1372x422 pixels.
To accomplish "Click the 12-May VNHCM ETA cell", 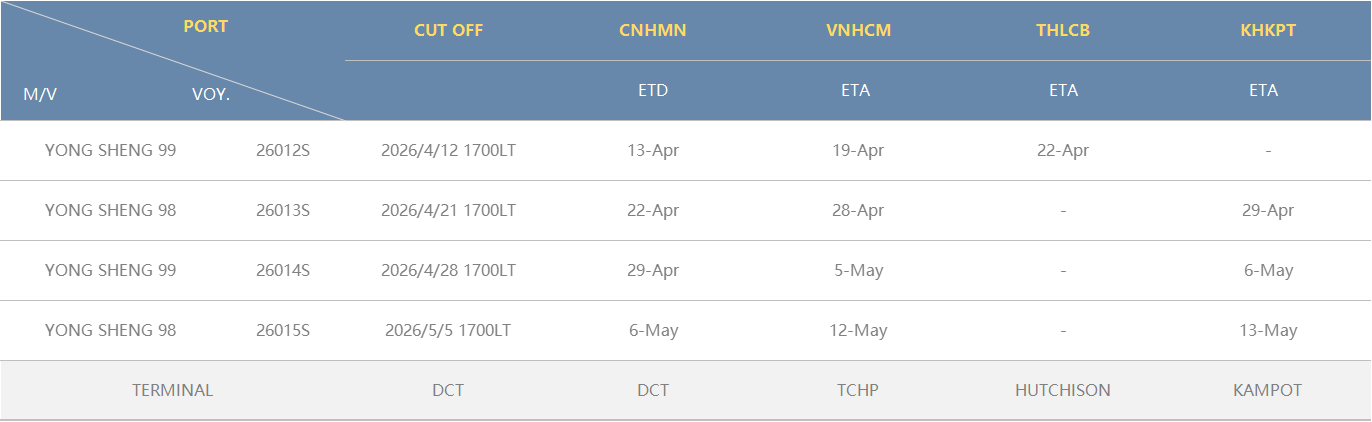I will click(857, 331).
